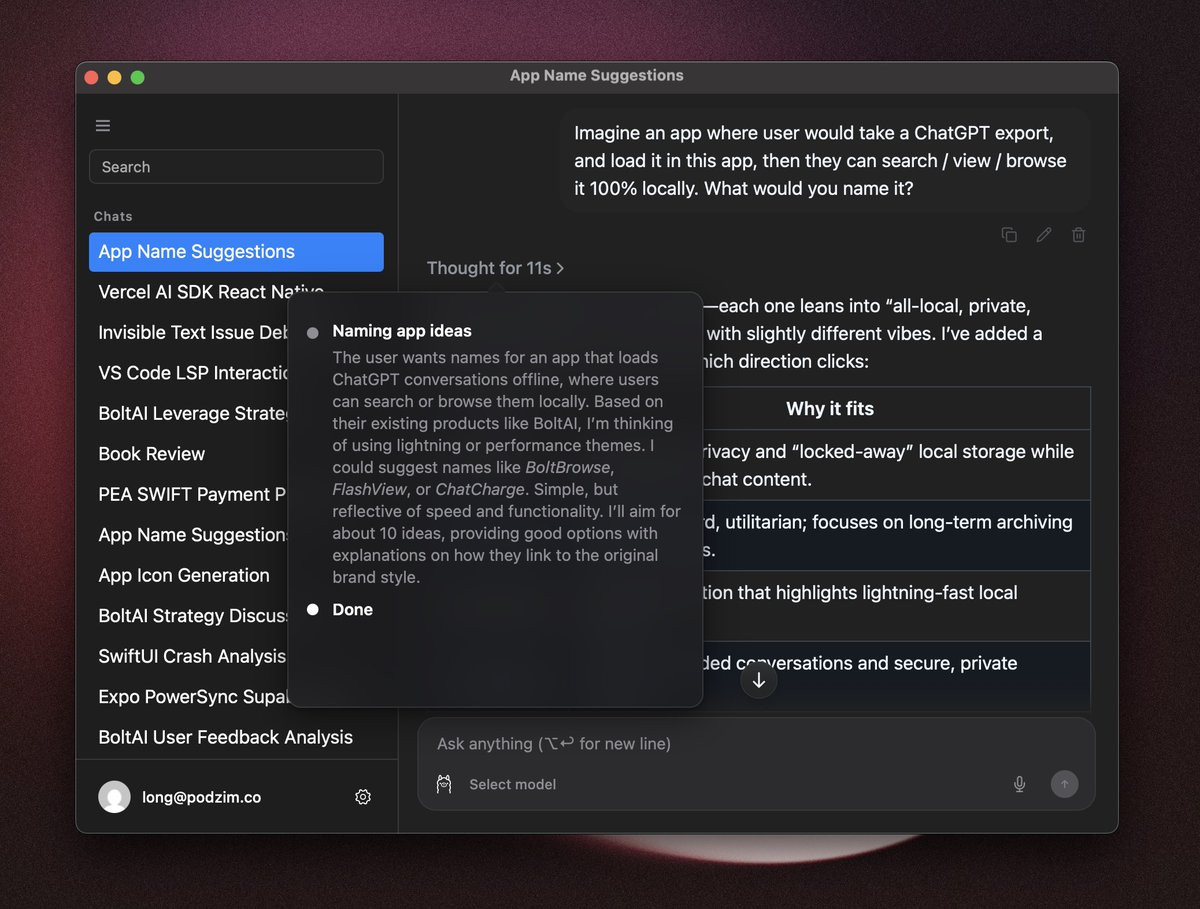This screenshot has height=909, width=1200.
Task: Open settings via gear icon
Action: [x=363, y=797]
